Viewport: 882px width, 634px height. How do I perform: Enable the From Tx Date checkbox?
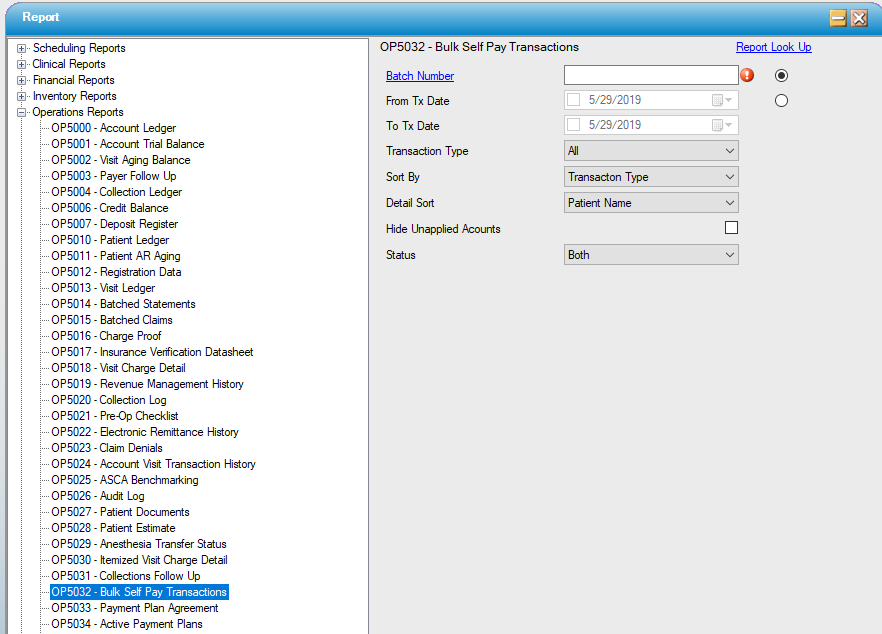coord(574,100)
